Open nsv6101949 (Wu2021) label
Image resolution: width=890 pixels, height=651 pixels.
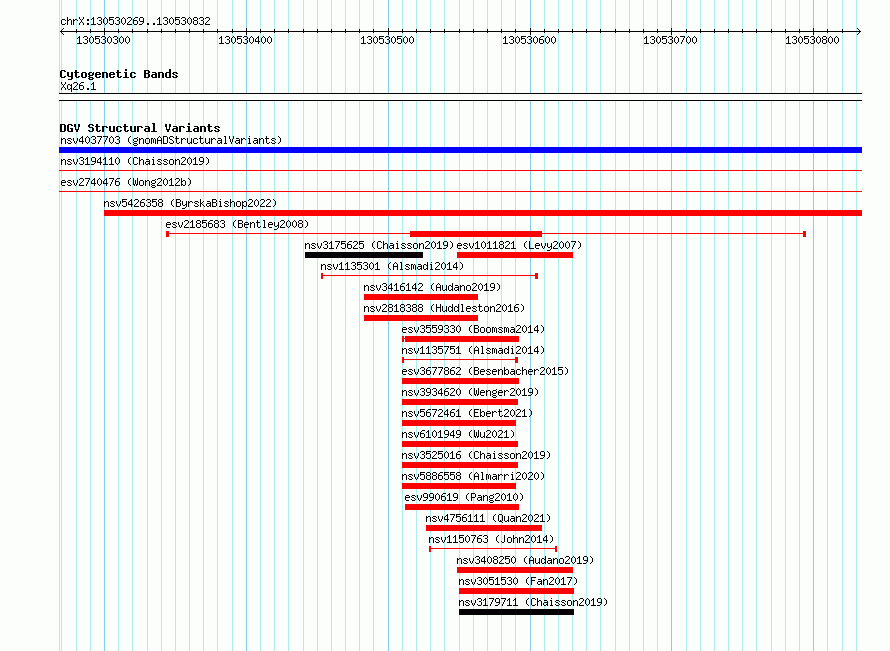[459, 434]
